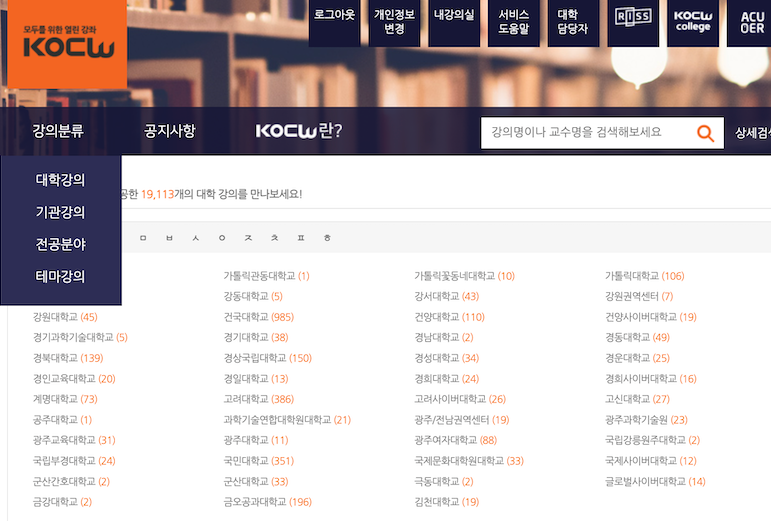Open 건양대학교 (110) lectures

click(449, 317)
